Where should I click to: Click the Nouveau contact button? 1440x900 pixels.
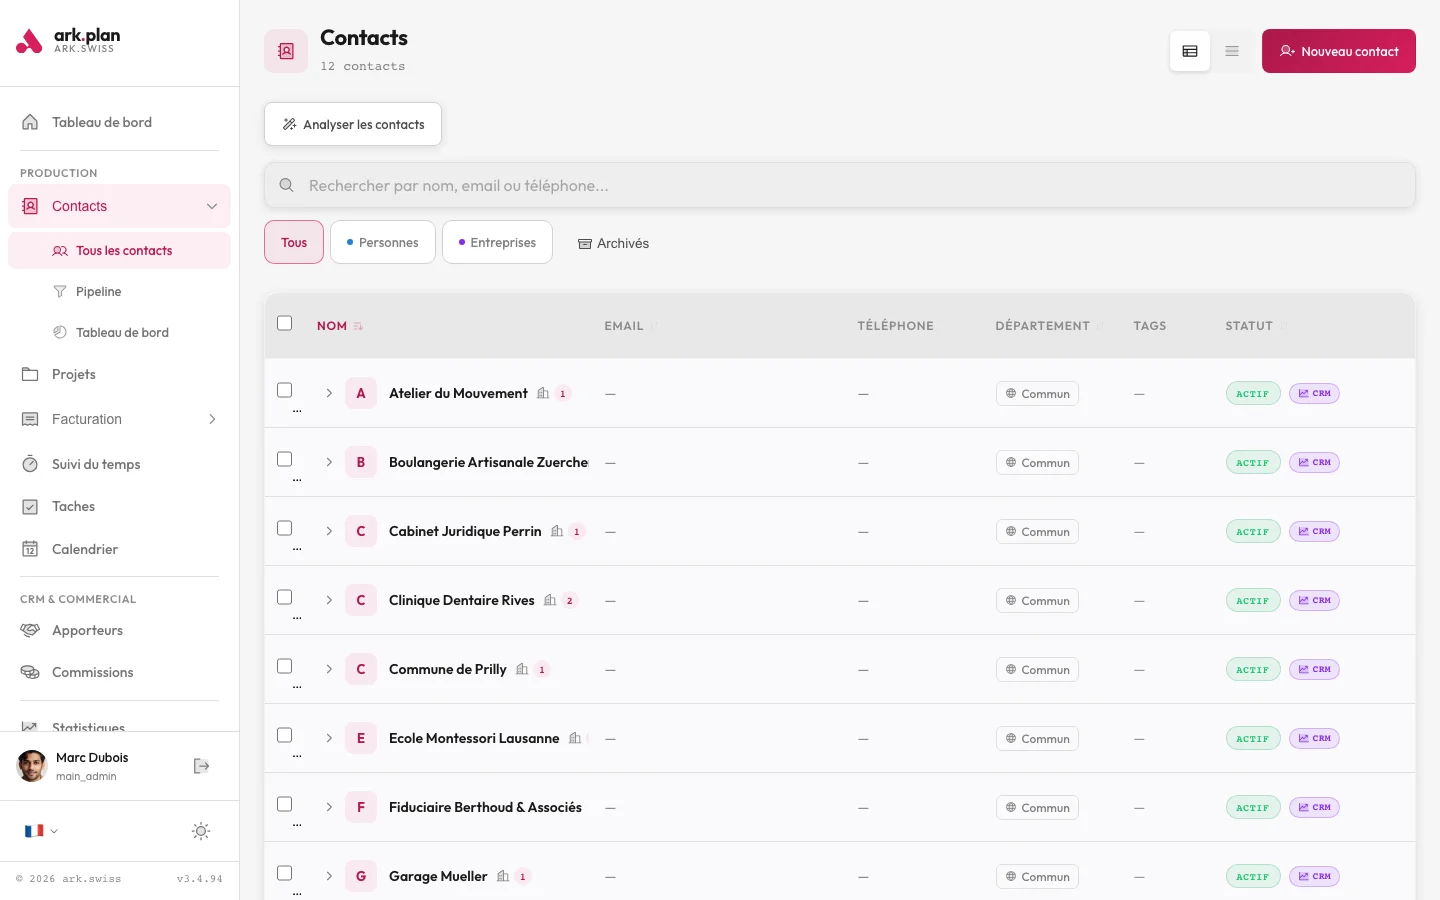[x=1338, y=51]
